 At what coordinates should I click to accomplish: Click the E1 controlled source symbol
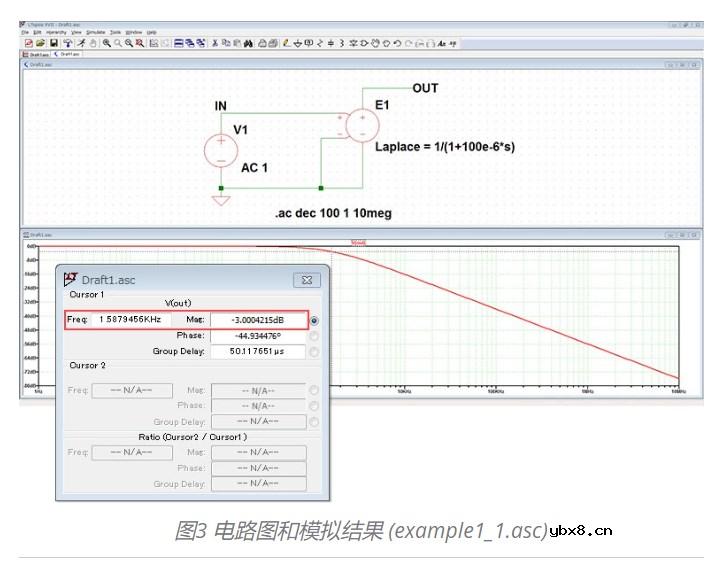pos(362,125)
